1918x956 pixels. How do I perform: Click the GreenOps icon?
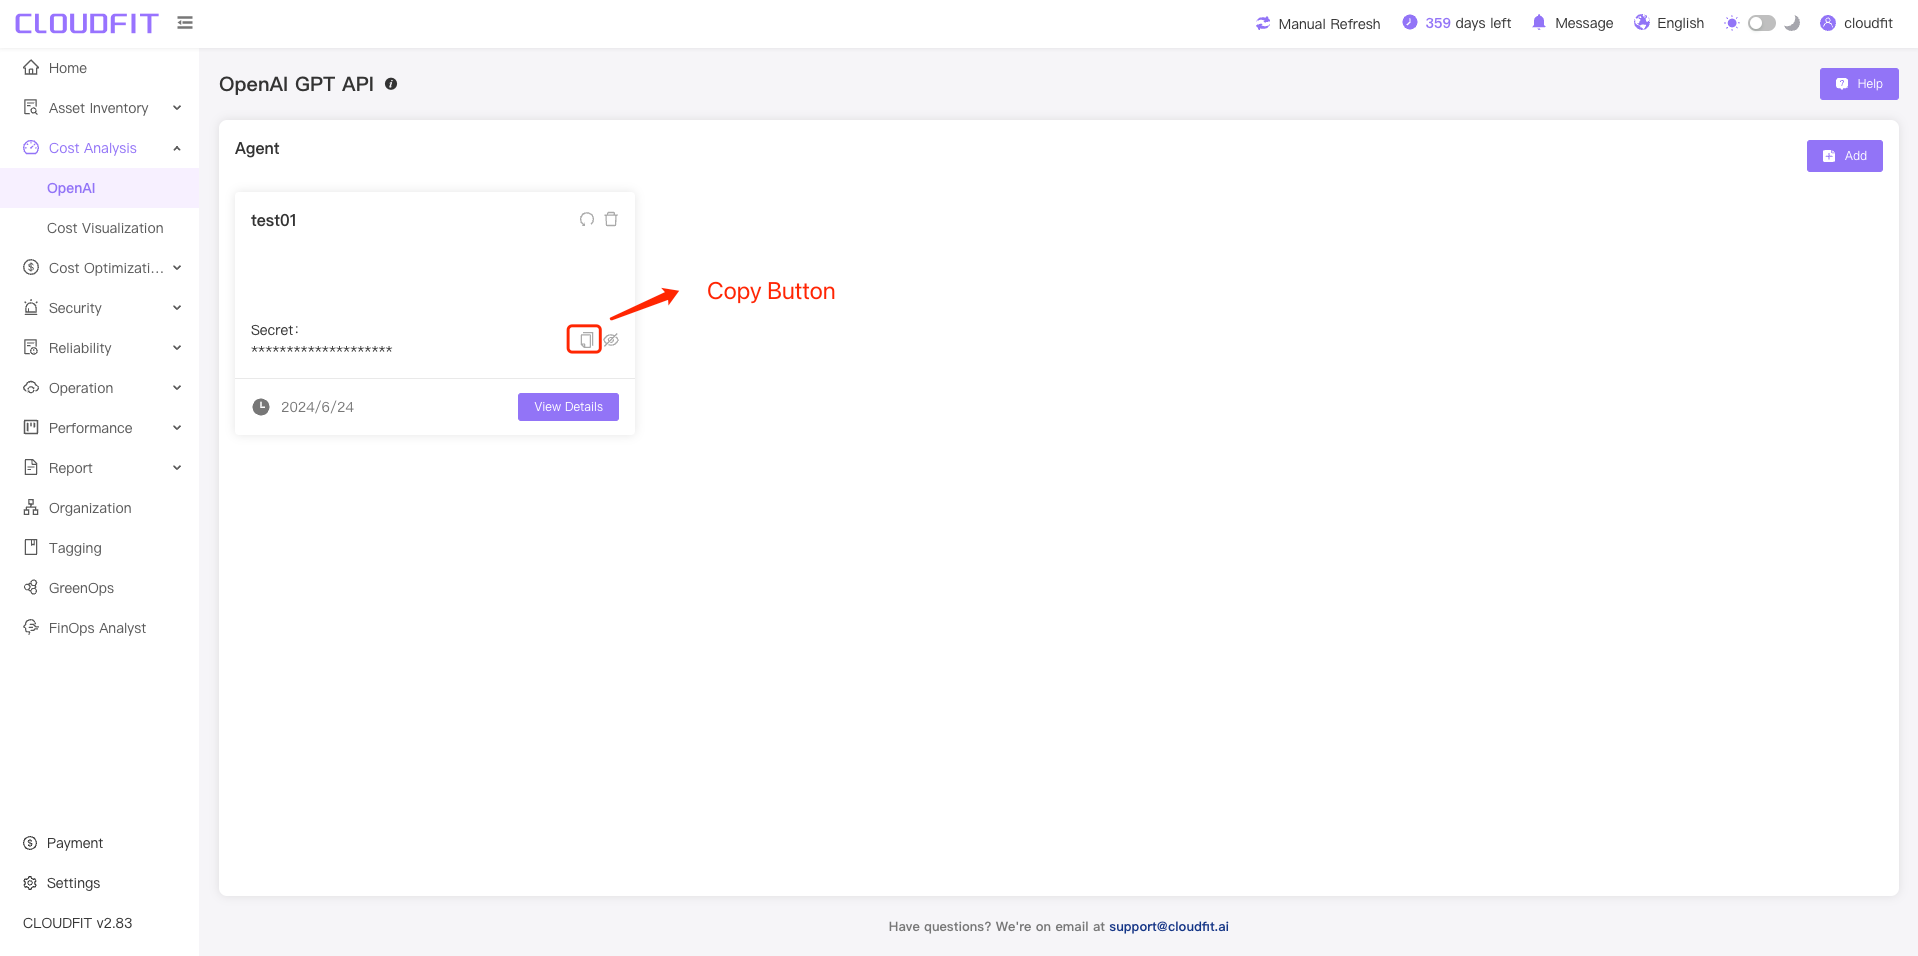point(31,587)
